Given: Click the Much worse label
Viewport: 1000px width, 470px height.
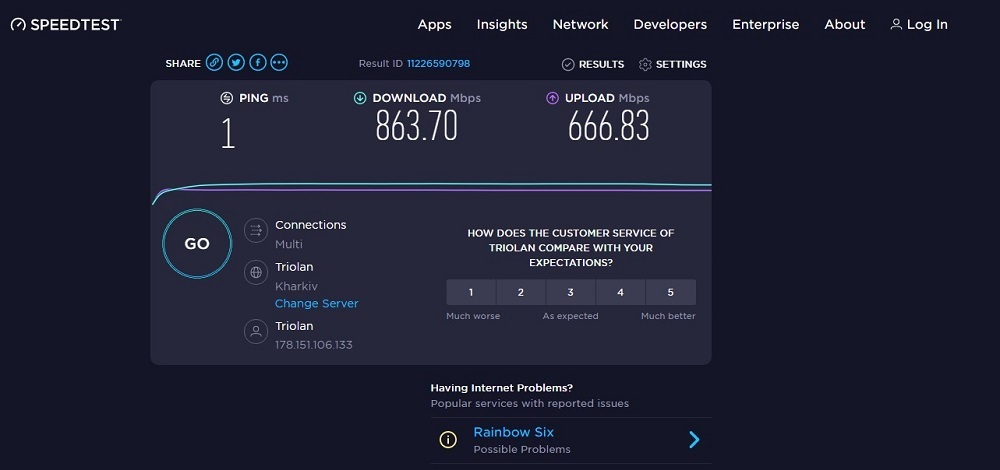Looking at the screenshot, I should coord(473,316).
